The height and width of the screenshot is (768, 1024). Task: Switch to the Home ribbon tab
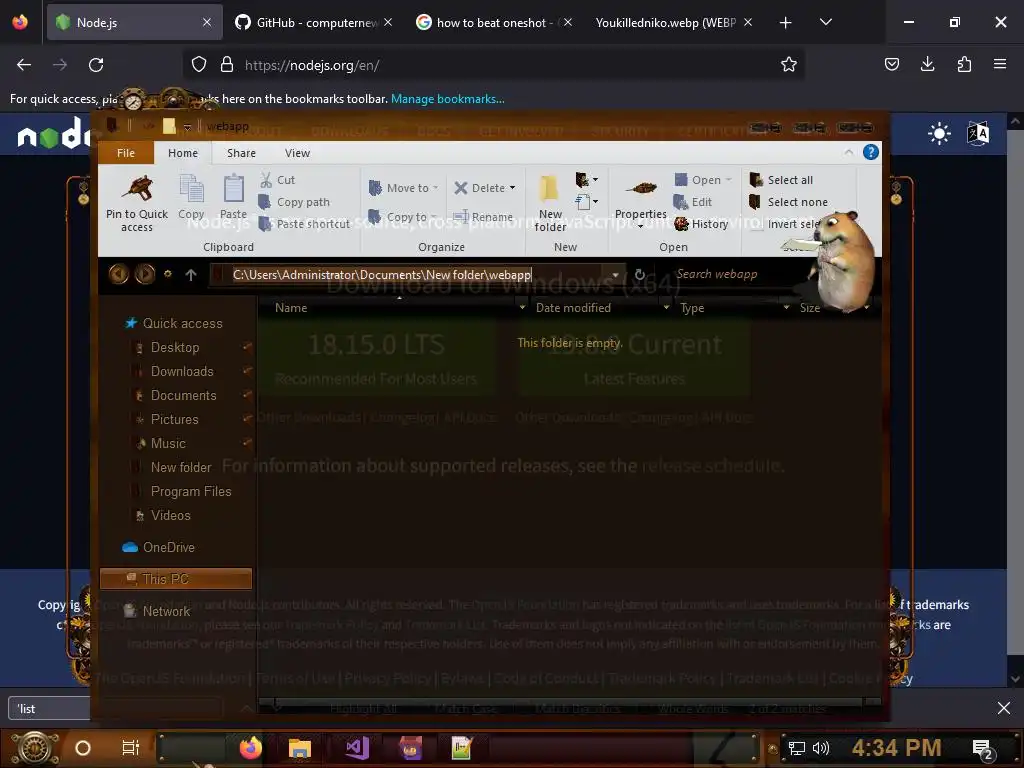point(183,153)
